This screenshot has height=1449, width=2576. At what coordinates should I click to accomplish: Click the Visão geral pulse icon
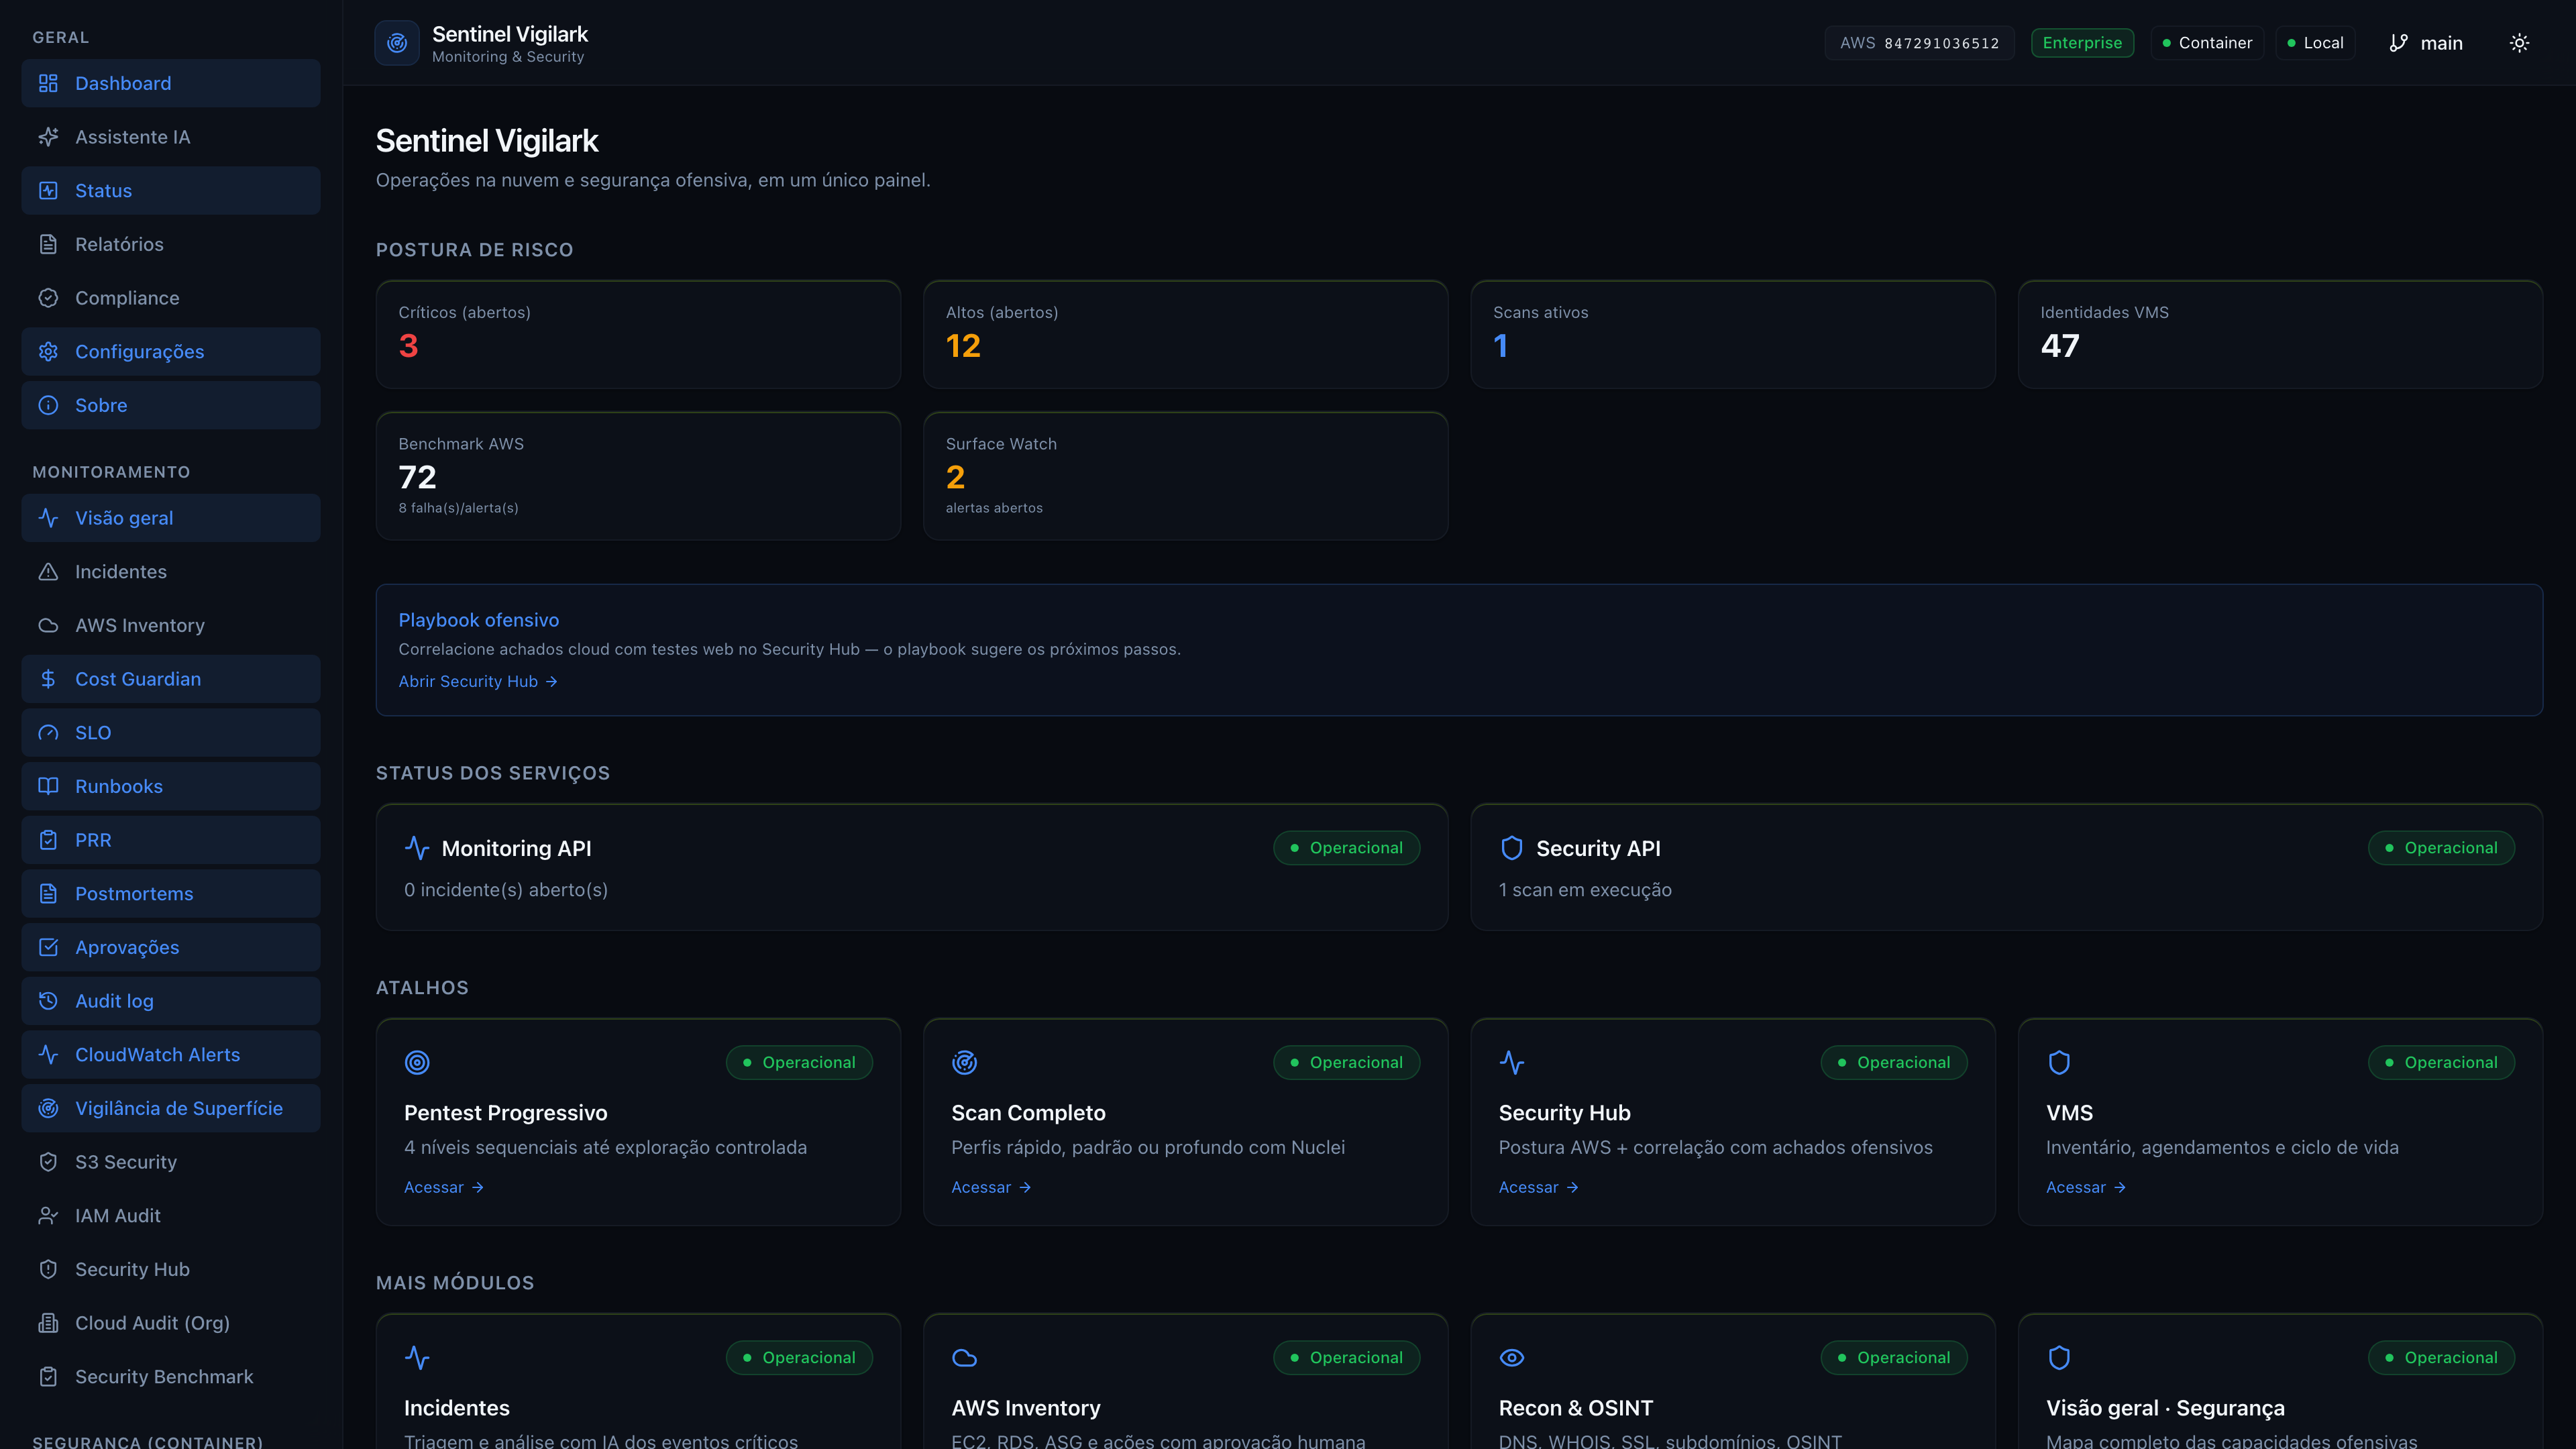48,518
